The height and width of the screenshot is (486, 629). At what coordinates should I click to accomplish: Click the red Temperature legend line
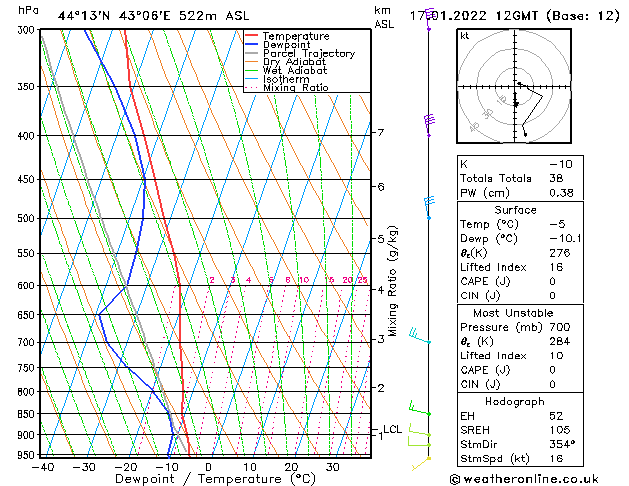(252, 36)
